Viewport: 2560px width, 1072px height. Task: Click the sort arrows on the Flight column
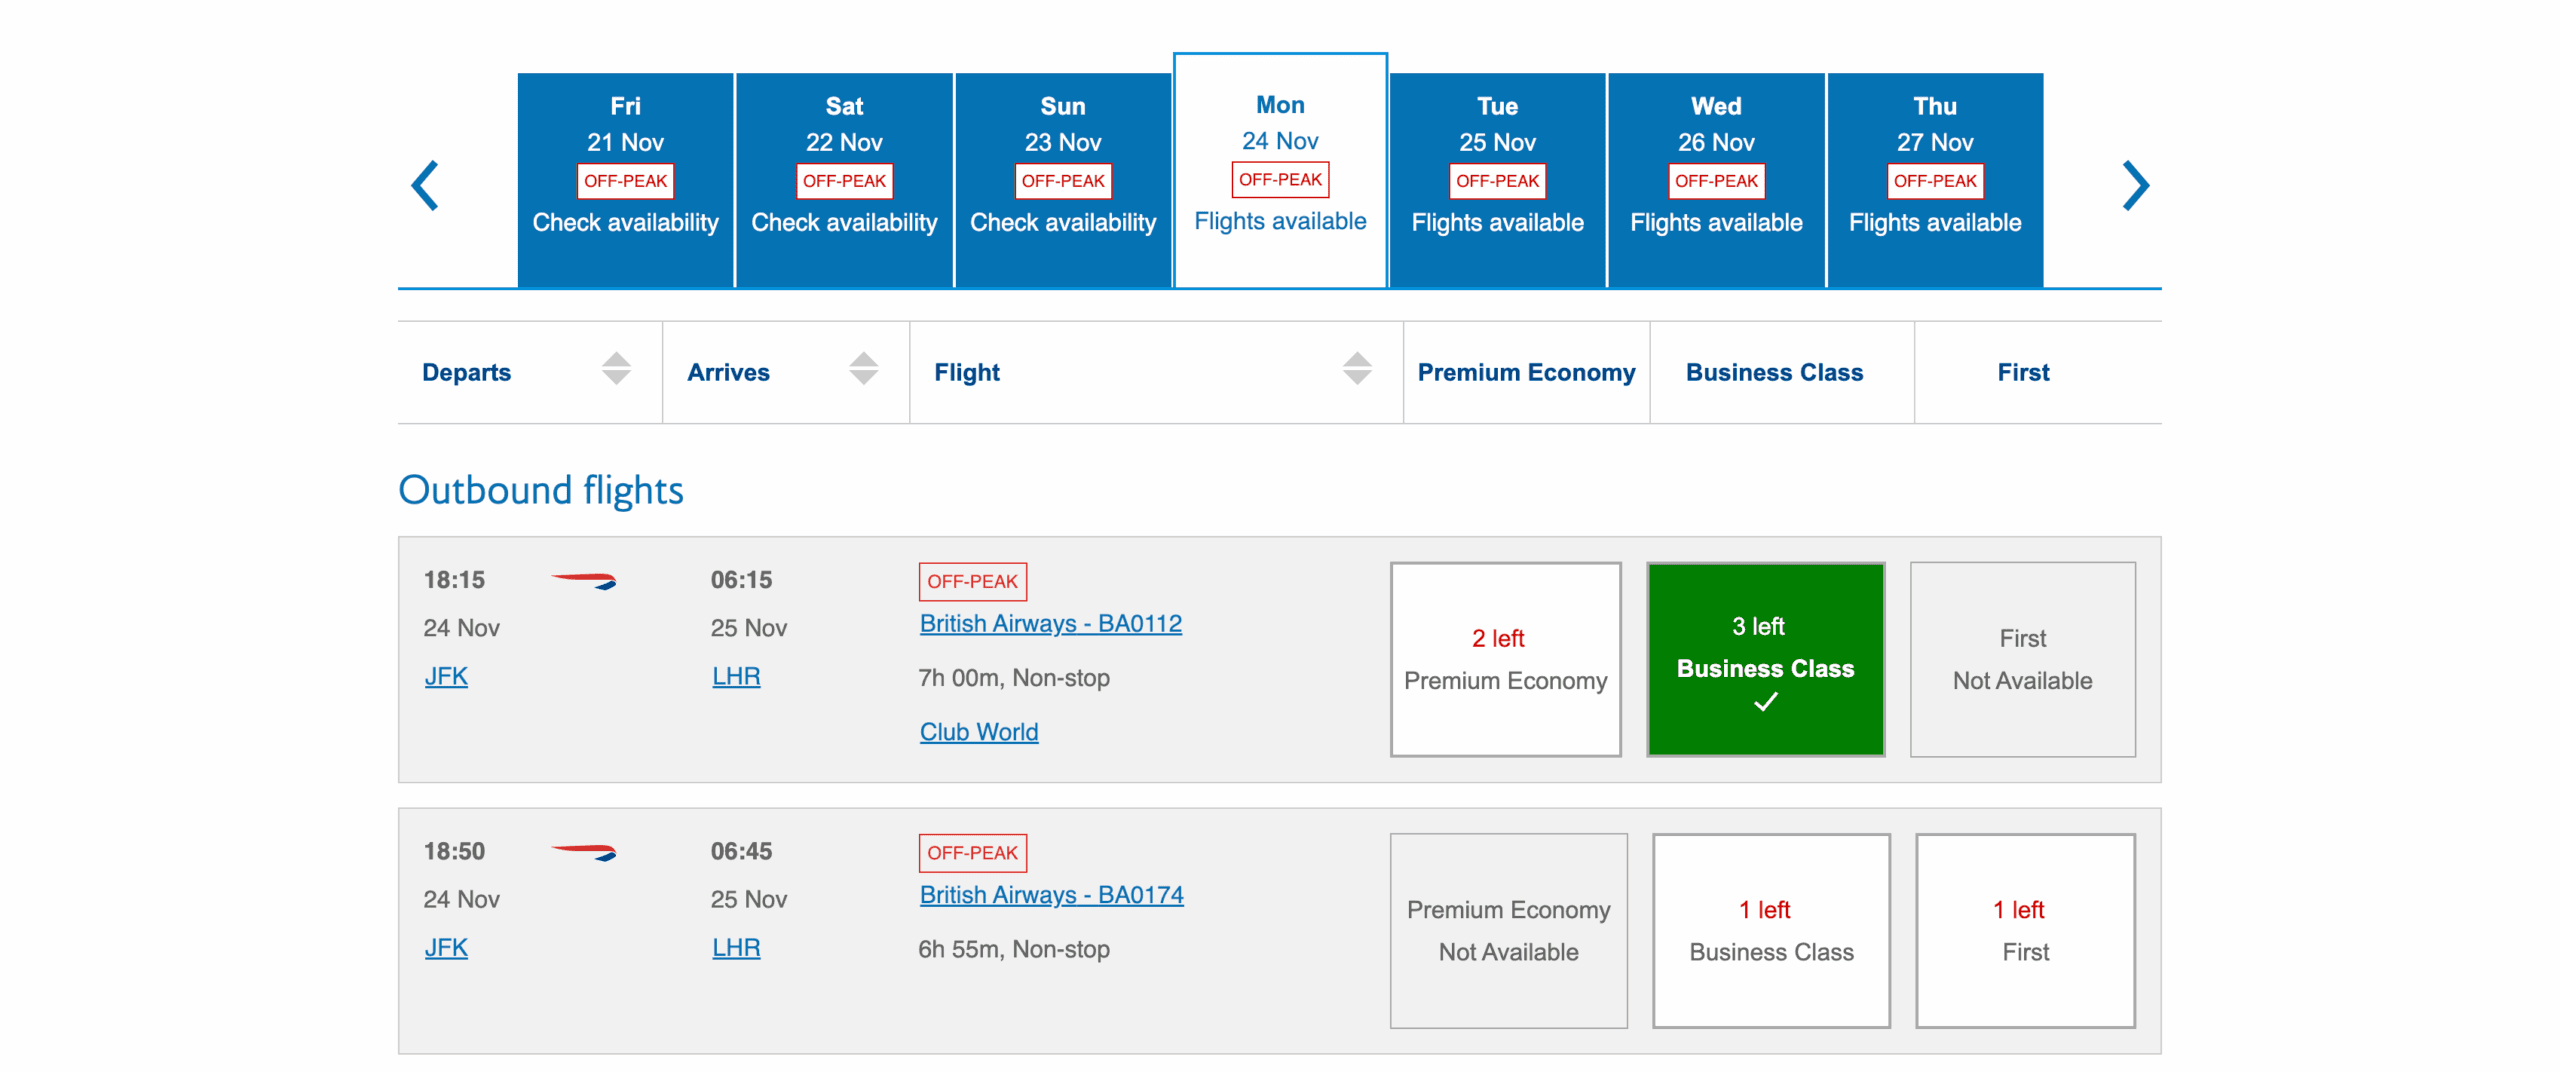click(x=1356, y=371)
